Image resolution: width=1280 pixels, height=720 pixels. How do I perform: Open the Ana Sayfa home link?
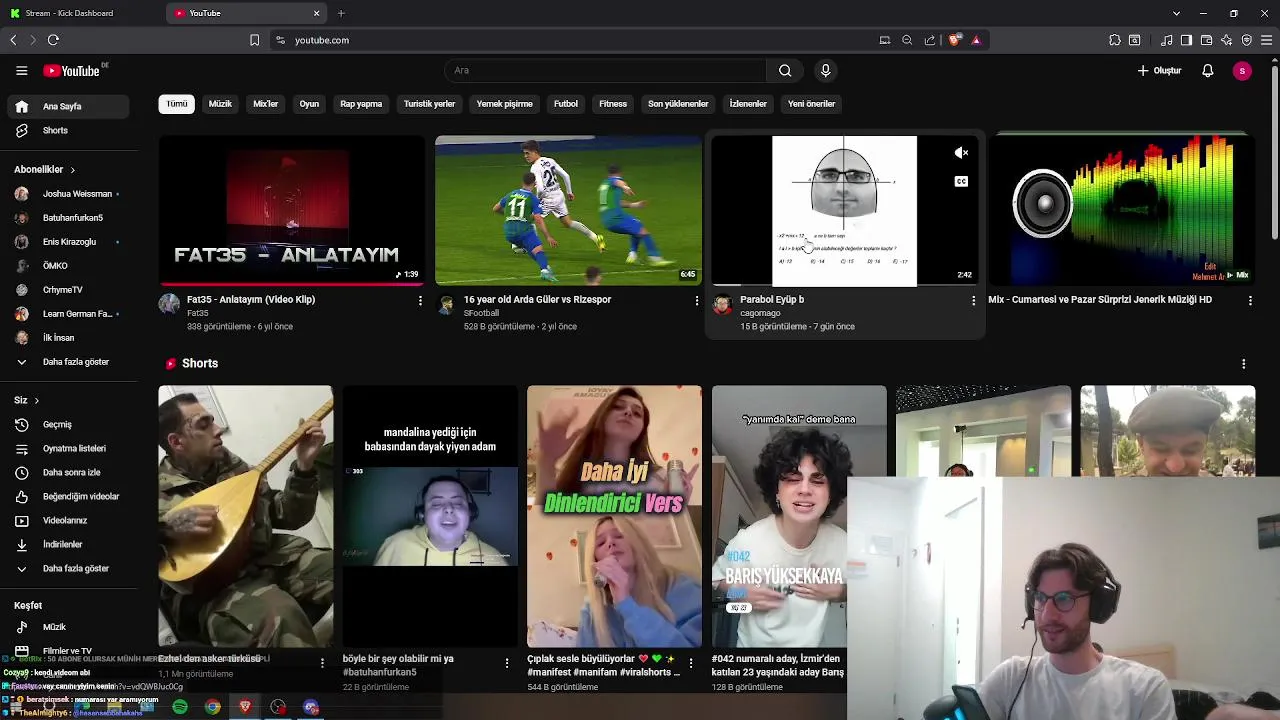click(x=68, y=106)
